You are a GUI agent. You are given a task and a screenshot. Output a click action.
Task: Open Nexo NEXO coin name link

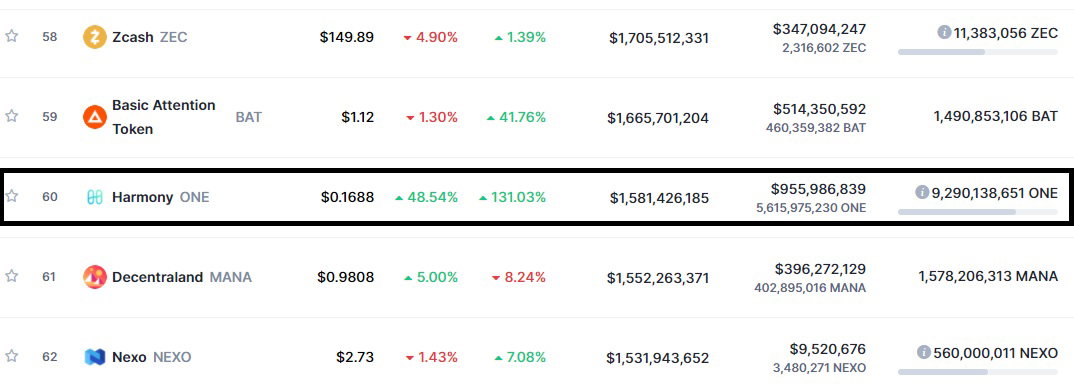[151, 357]
